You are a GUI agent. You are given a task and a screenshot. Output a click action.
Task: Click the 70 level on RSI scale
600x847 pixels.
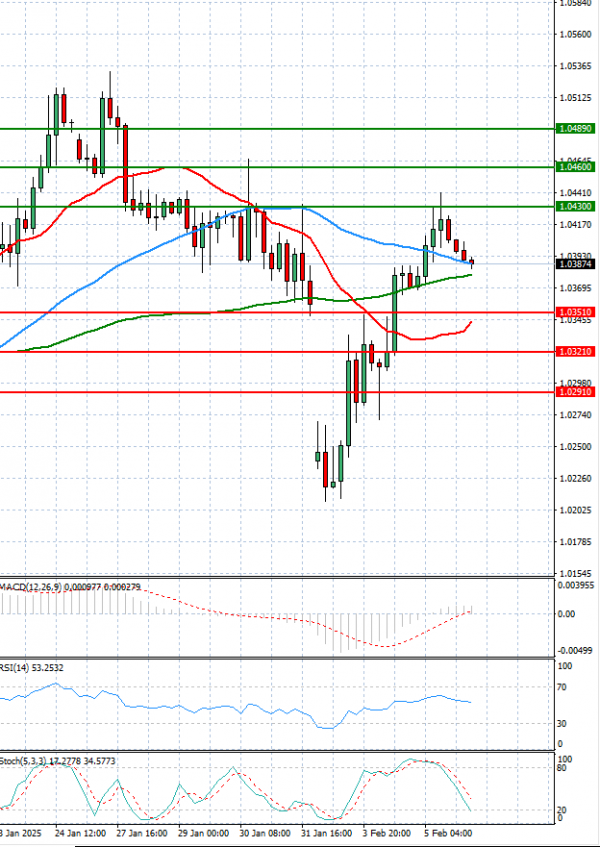[564, 688]
